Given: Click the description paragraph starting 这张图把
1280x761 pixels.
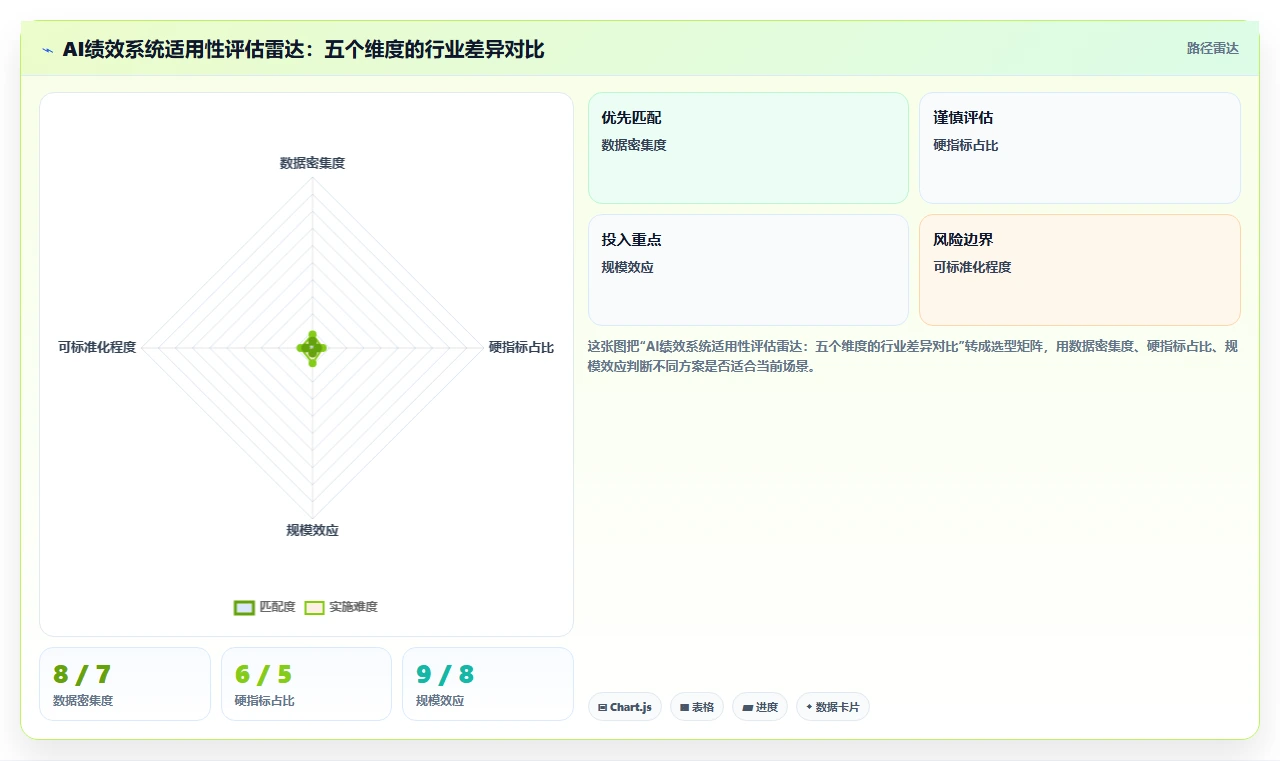Looking at the screenshot, I should (x=913, y=356).
